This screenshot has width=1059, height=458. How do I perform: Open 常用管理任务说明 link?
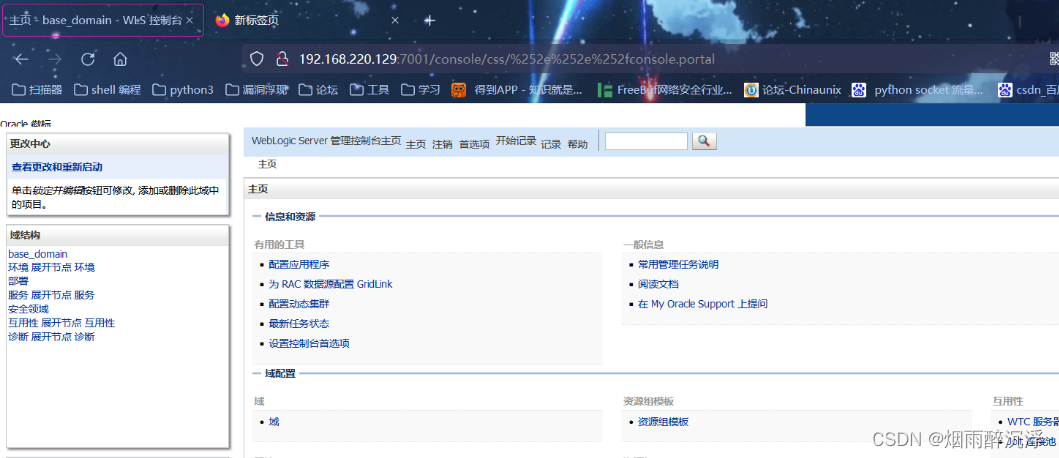tap(678, 265)
